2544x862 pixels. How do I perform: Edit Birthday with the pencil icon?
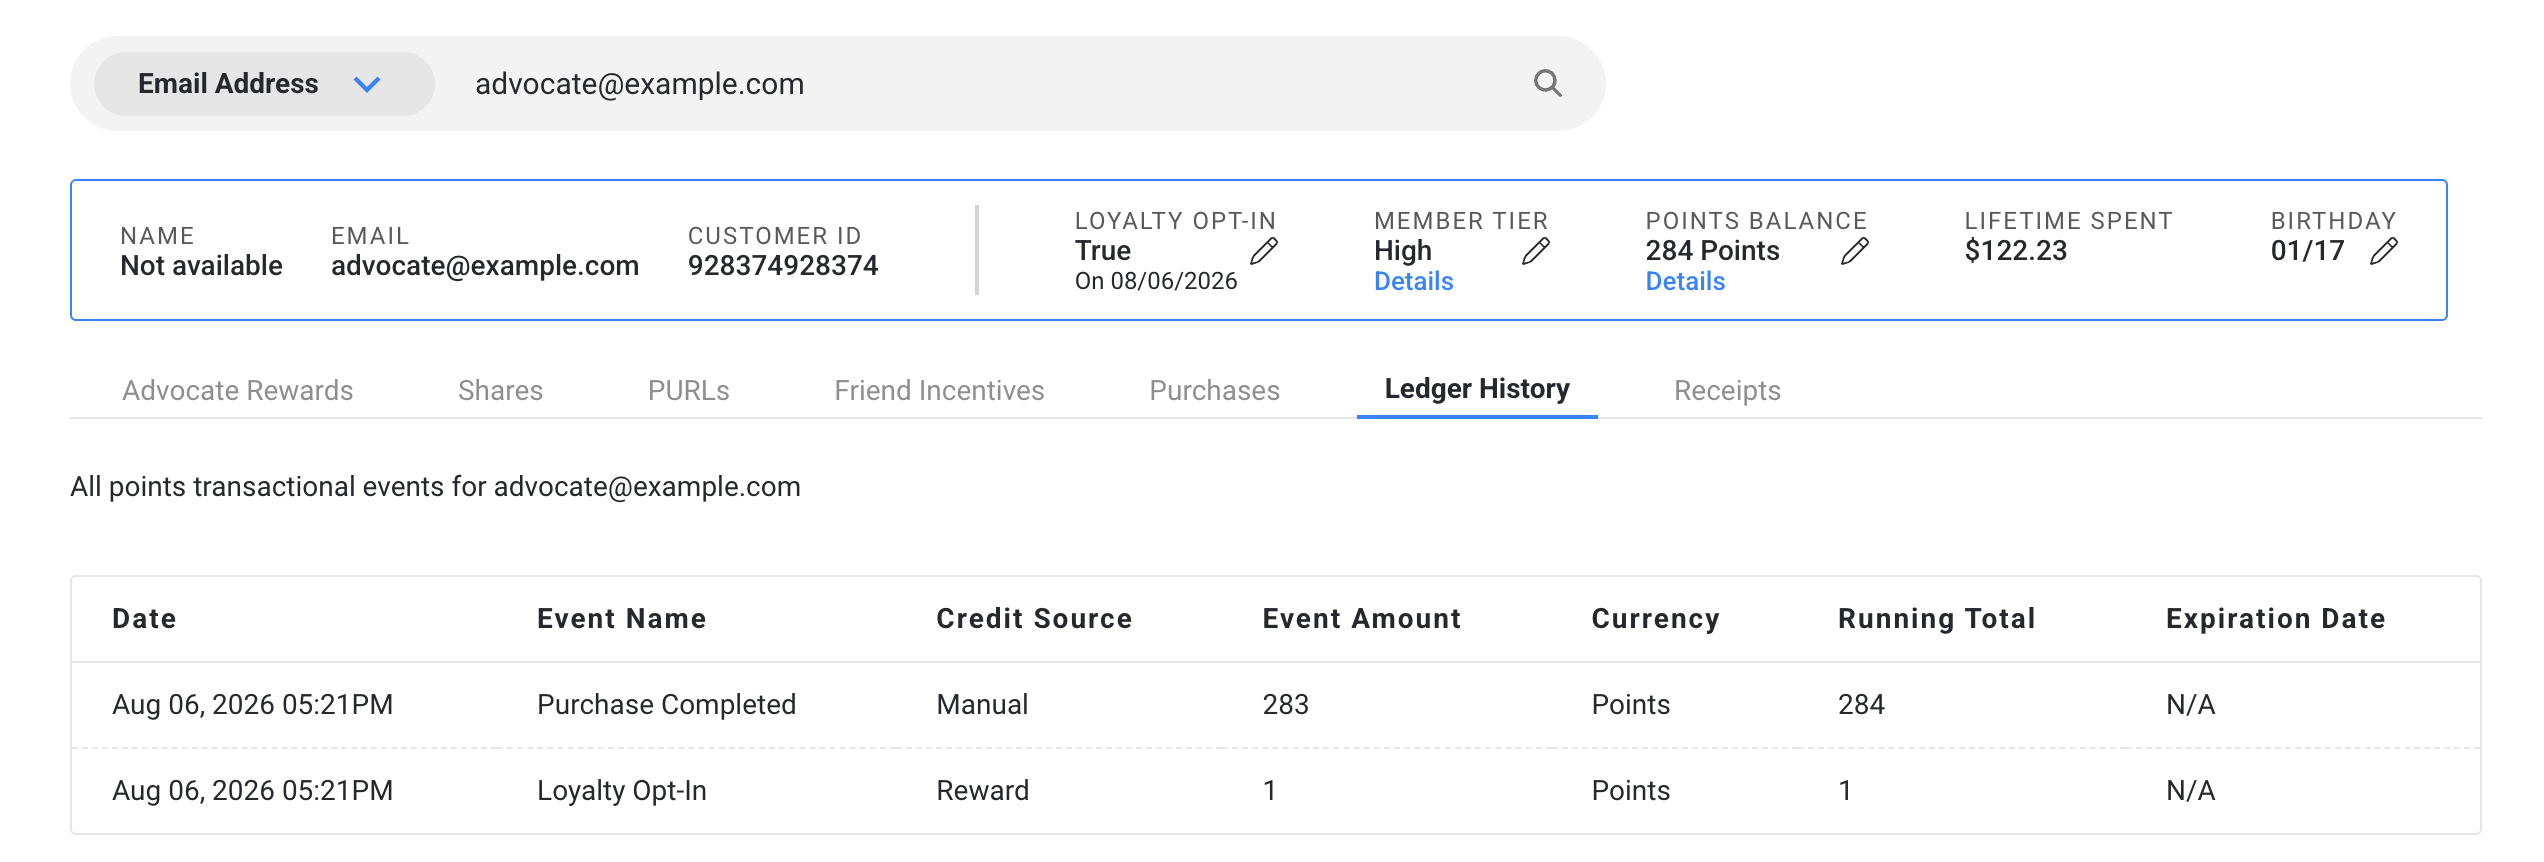pos(2384,251)
